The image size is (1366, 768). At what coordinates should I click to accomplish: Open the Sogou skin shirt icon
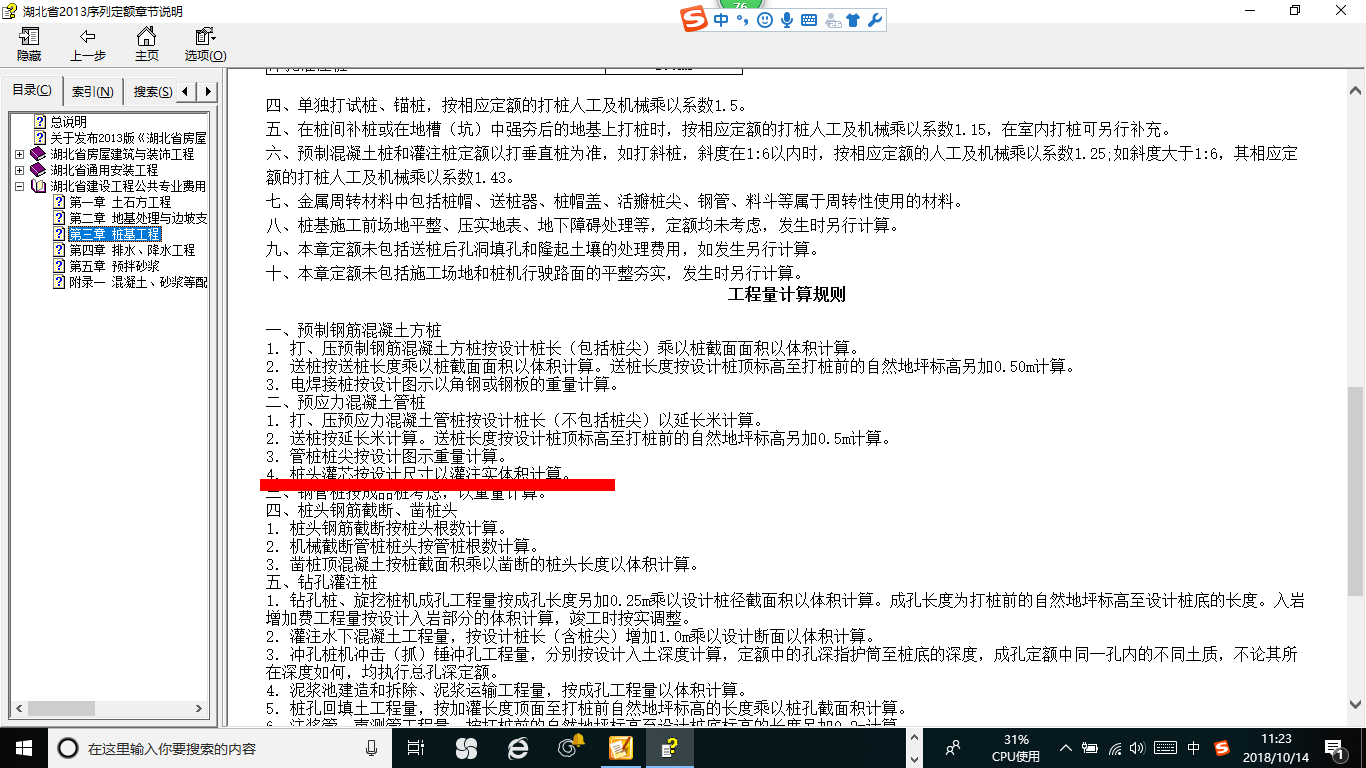[x=853, y=20]
